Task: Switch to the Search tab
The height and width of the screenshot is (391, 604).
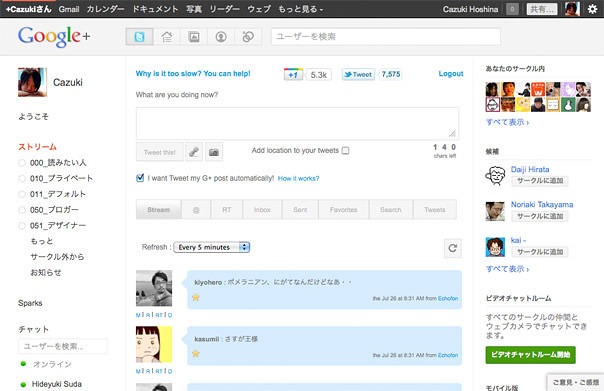Action: pos(391,210)
